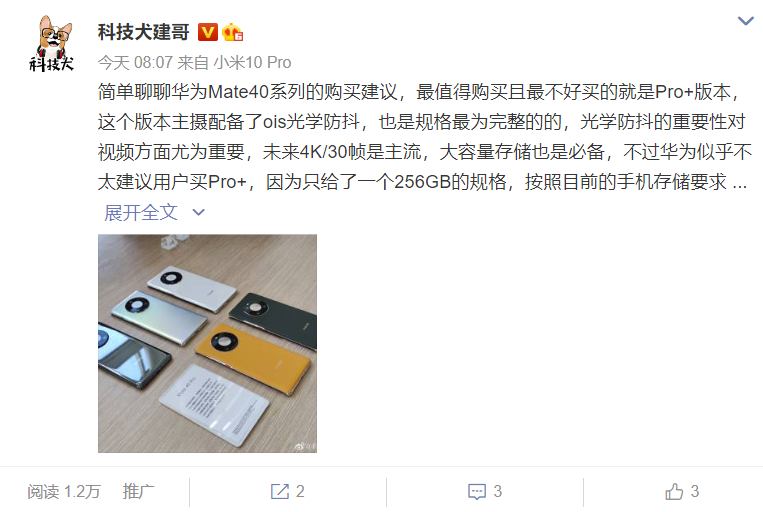Screen dimensions: 763x512
Task: Click the 阅读 1.2万 read count
Action: click(64, 491)
